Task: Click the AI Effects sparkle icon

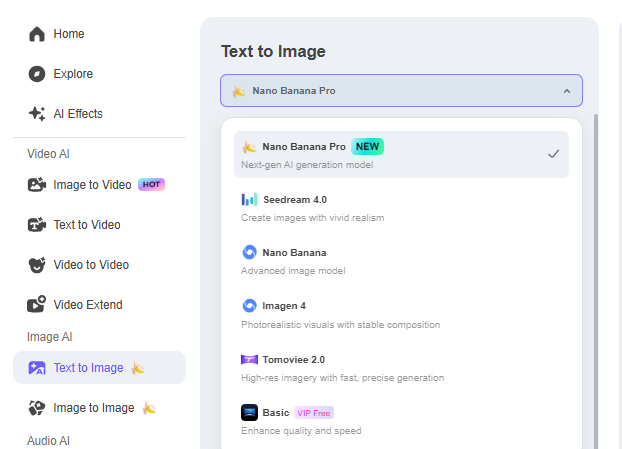Action: (37, 114)
